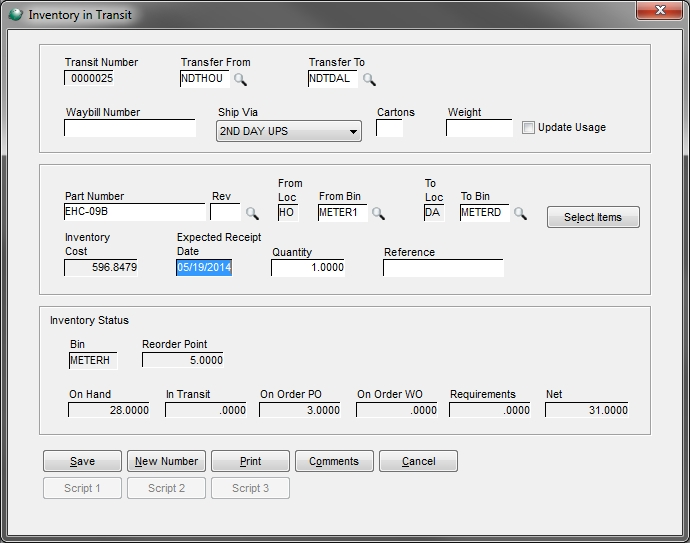This screenshot has width=690, height=543.
Task: Focus the Reference field
Action: pos(444,268)
